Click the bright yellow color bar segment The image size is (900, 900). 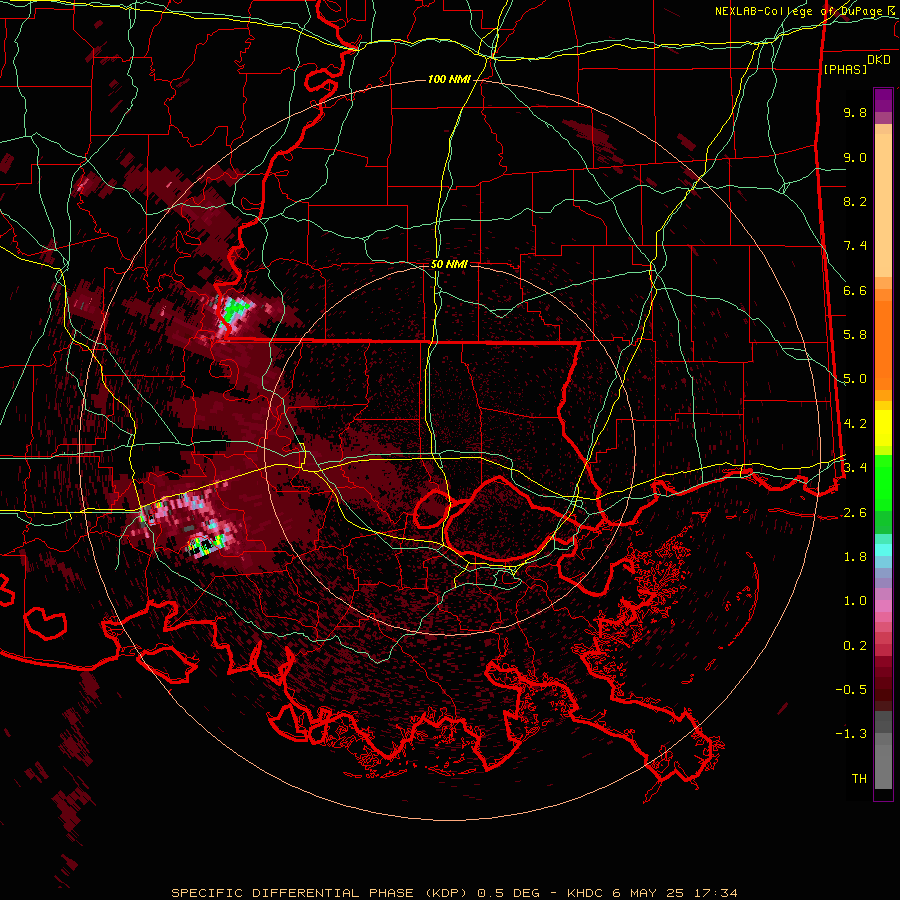pyautogui.click(x=883, y=428)
